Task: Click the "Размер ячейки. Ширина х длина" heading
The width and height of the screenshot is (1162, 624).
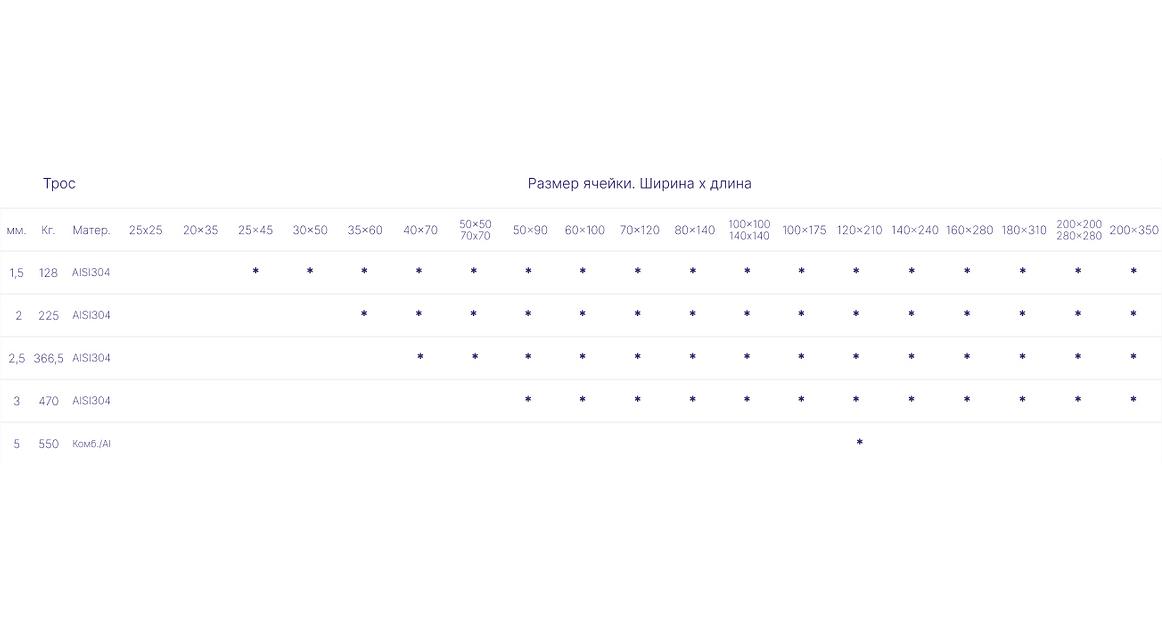Action: point(639,183)
